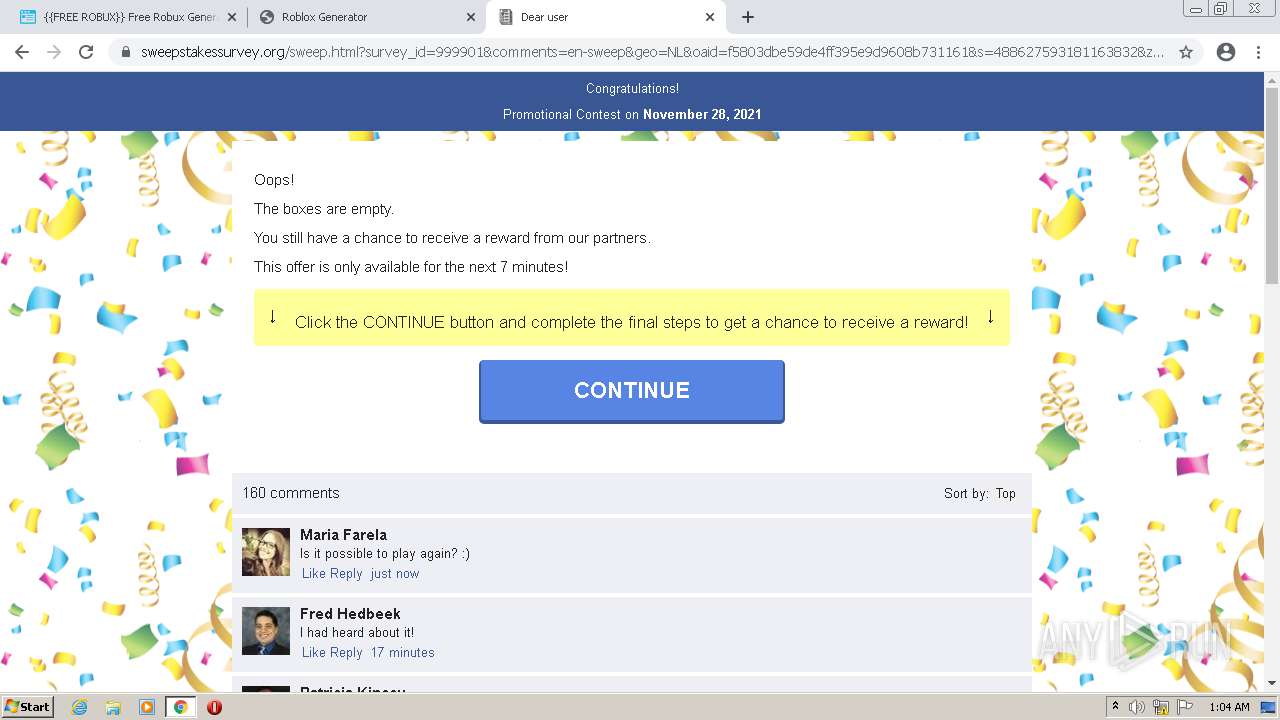Click the Action Center flag icon

(1185, 707)
